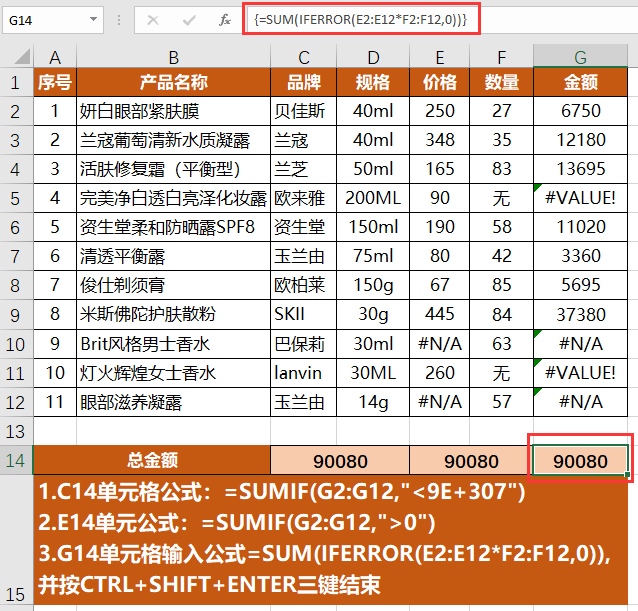Select amount cell 6750

(x=580, y=111)
